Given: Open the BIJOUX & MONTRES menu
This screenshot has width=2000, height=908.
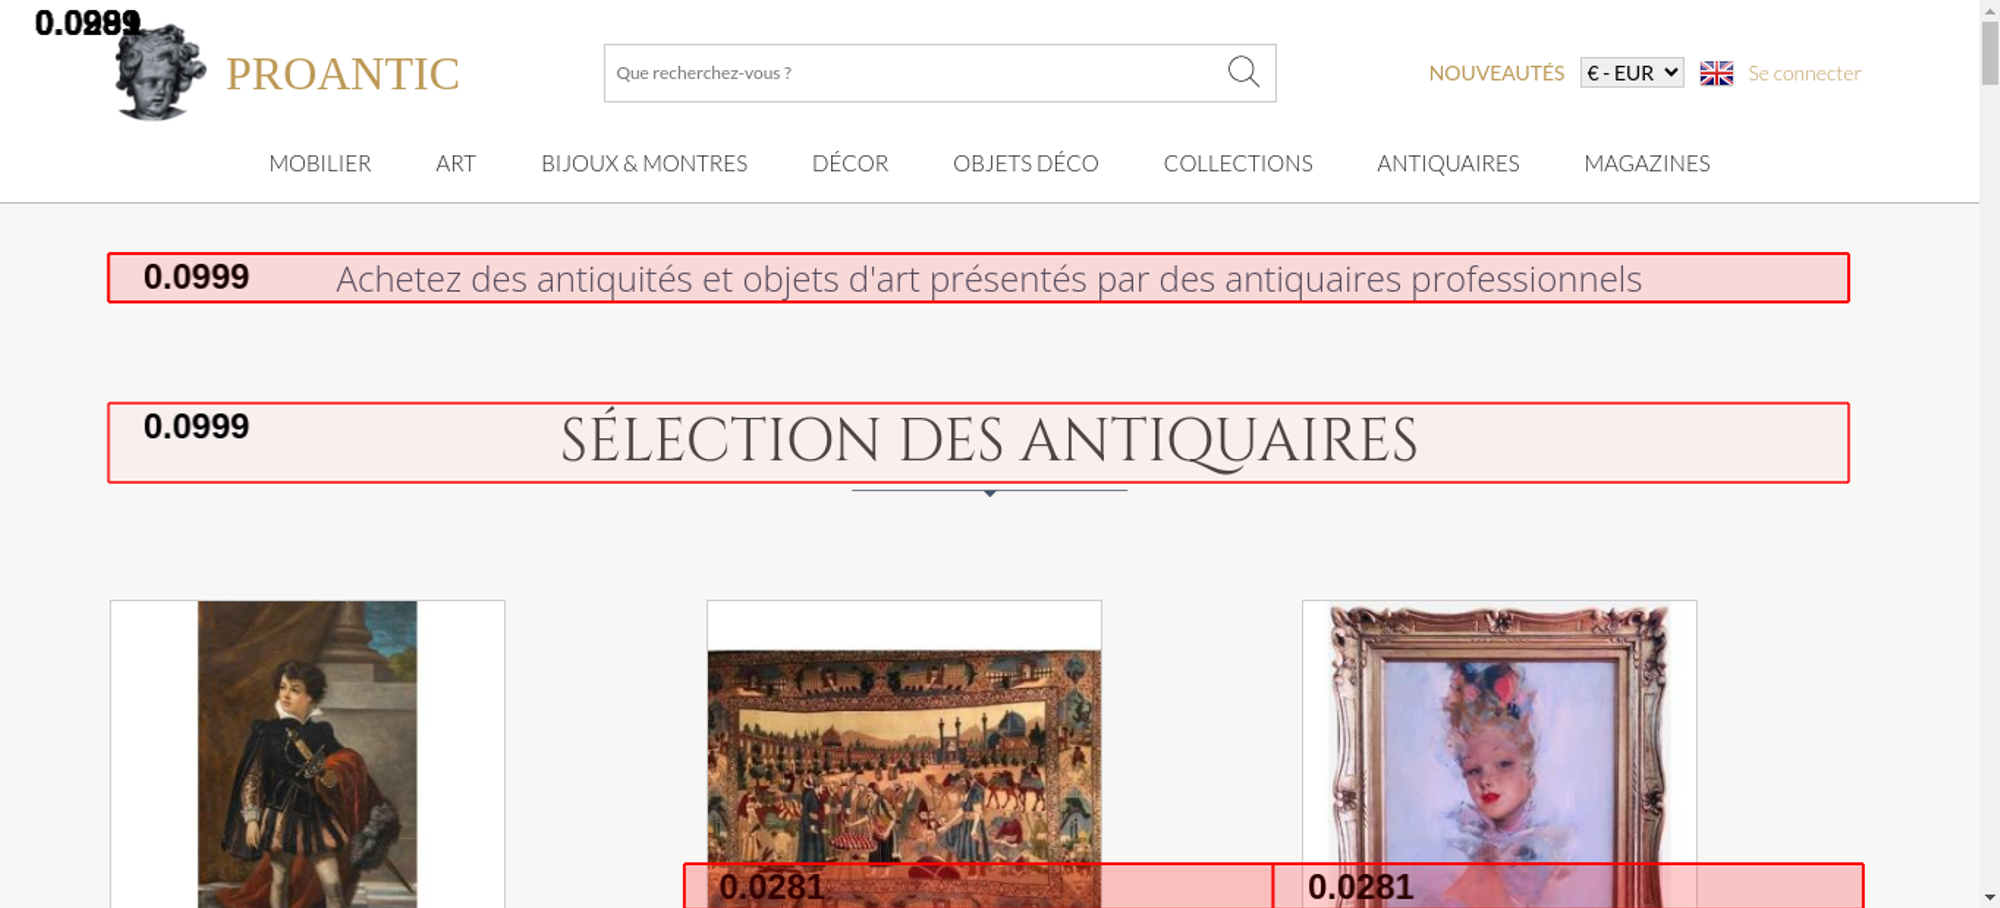Looking at the screenshot, I should tap(644, 163).
